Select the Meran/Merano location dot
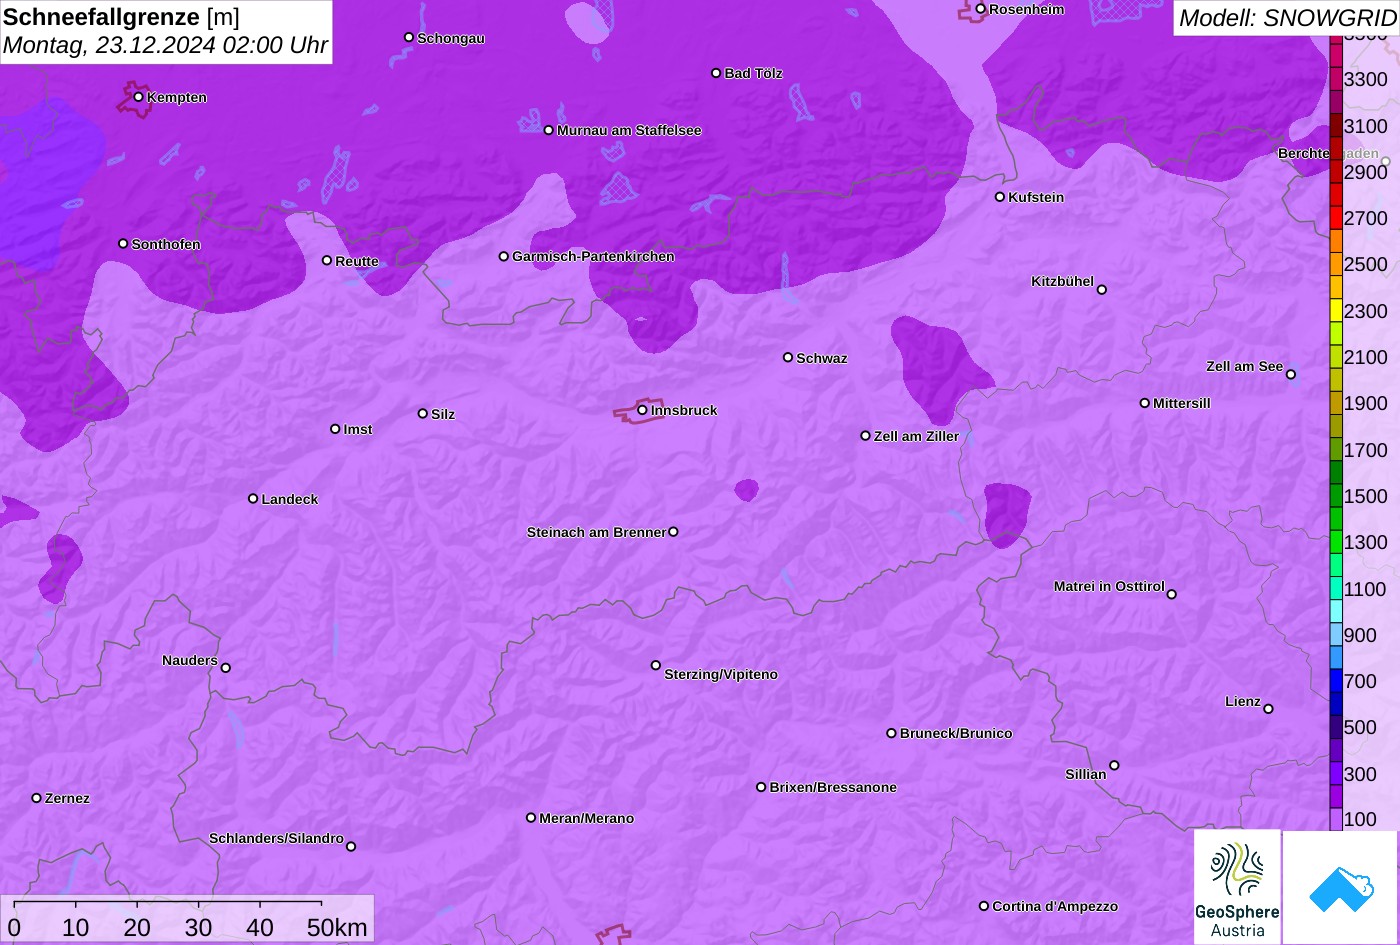1400x945 pixels. pos(531,818)
